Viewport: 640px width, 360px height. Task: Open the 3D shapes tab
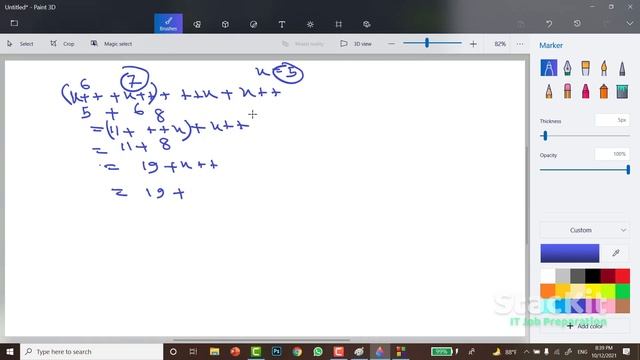click(x=225, y=24)
